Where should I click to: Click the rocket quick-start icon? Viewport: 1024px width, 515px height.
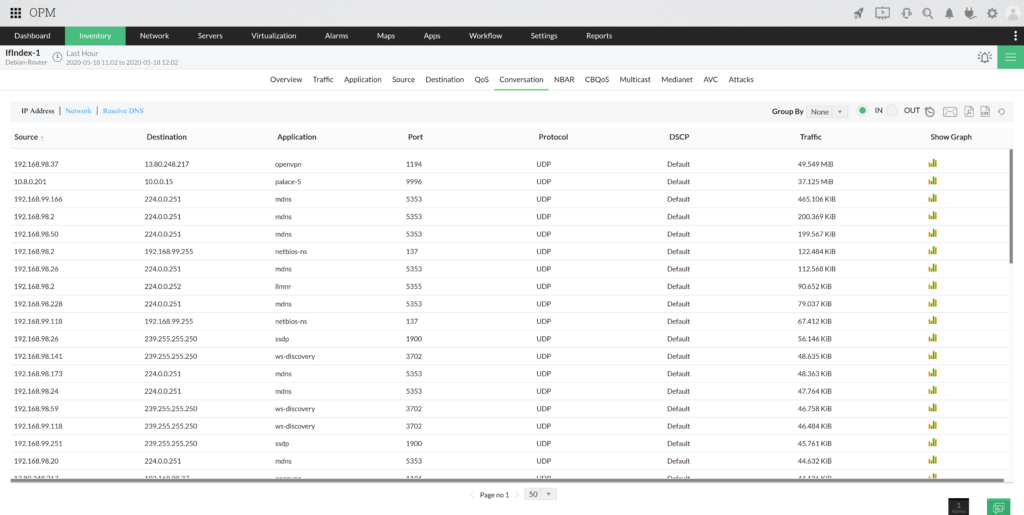coord(858,13)
